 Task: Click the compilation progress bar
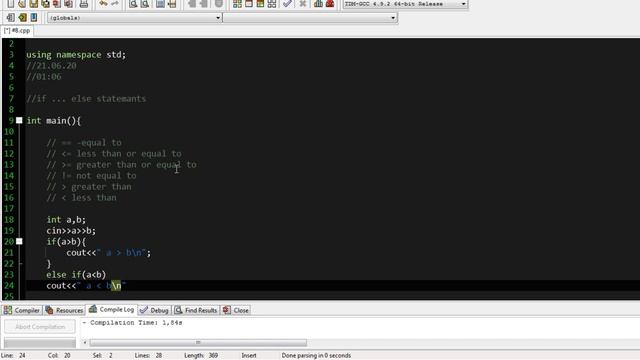(40, 342)
